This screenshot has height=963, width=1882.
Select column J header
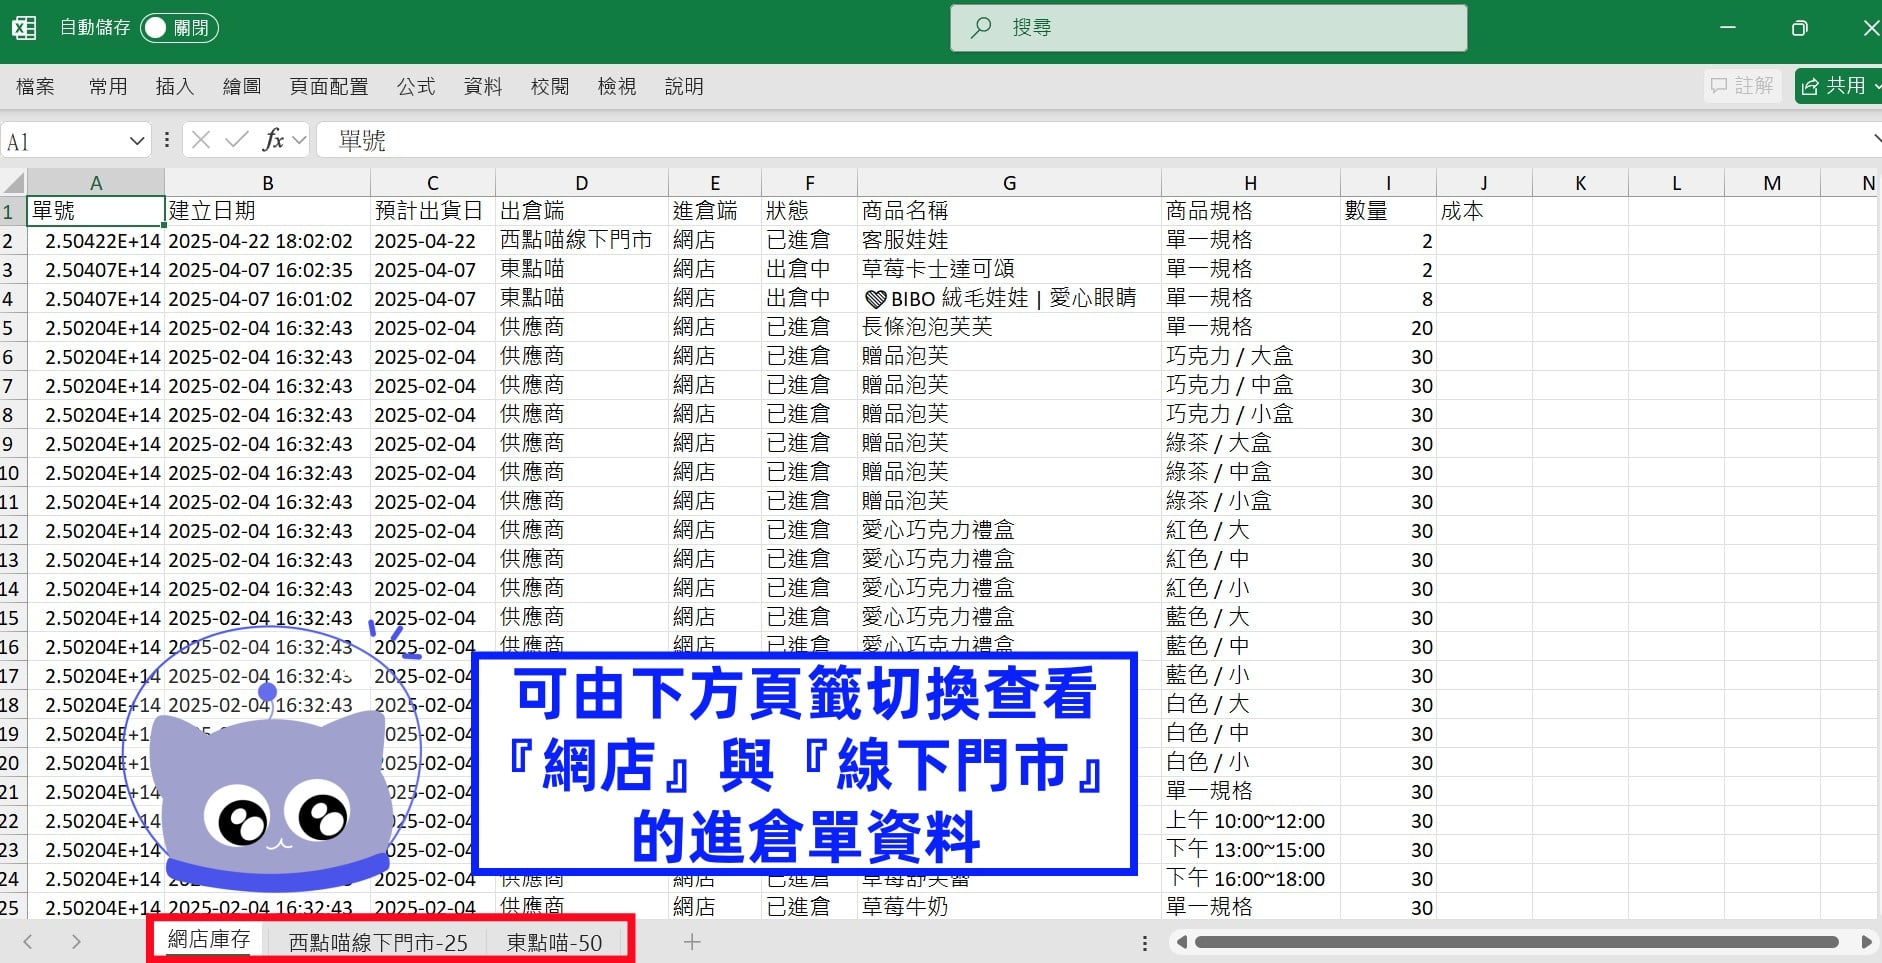pos(1484,183)
